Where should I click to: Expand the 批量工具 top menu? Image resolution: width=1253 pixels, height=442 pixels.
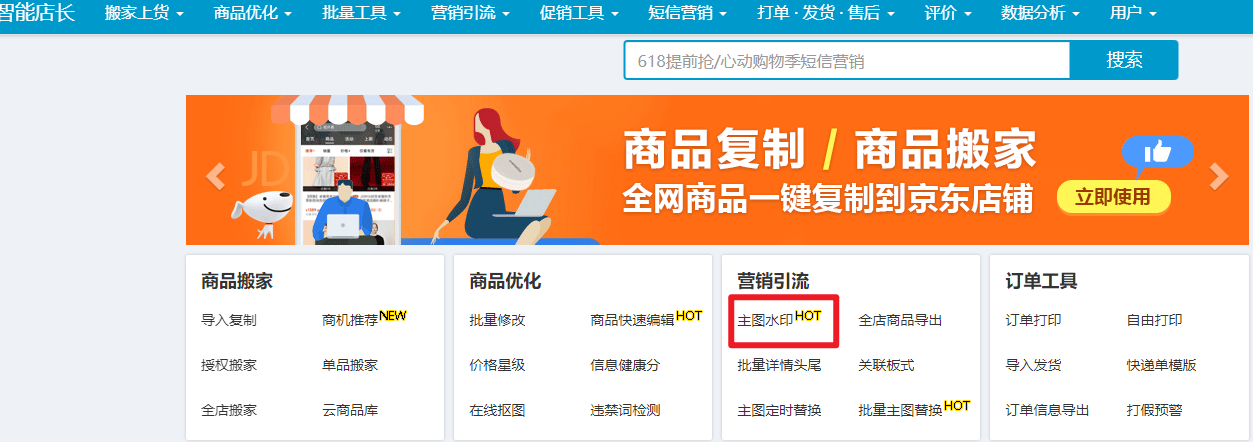click(362, 14)
